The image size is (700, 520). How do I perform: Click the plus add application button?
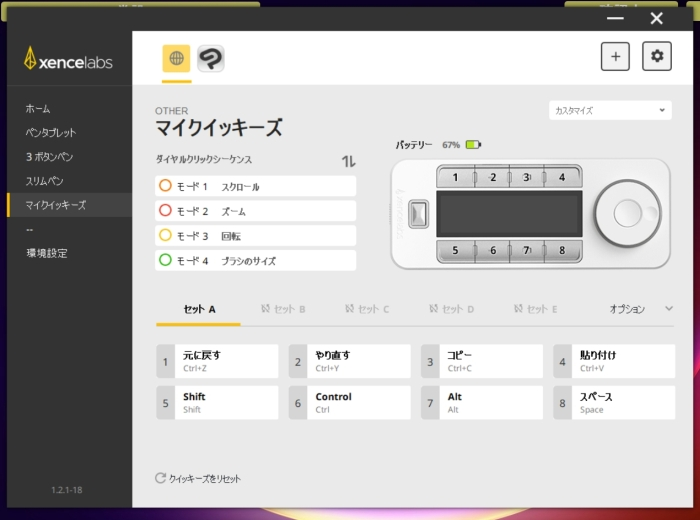pyautogui.click(x=615, y=57)
